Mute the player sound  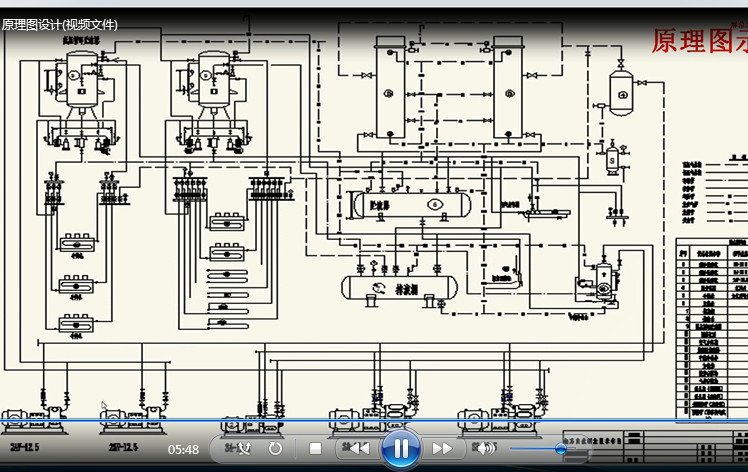[486, 449]
